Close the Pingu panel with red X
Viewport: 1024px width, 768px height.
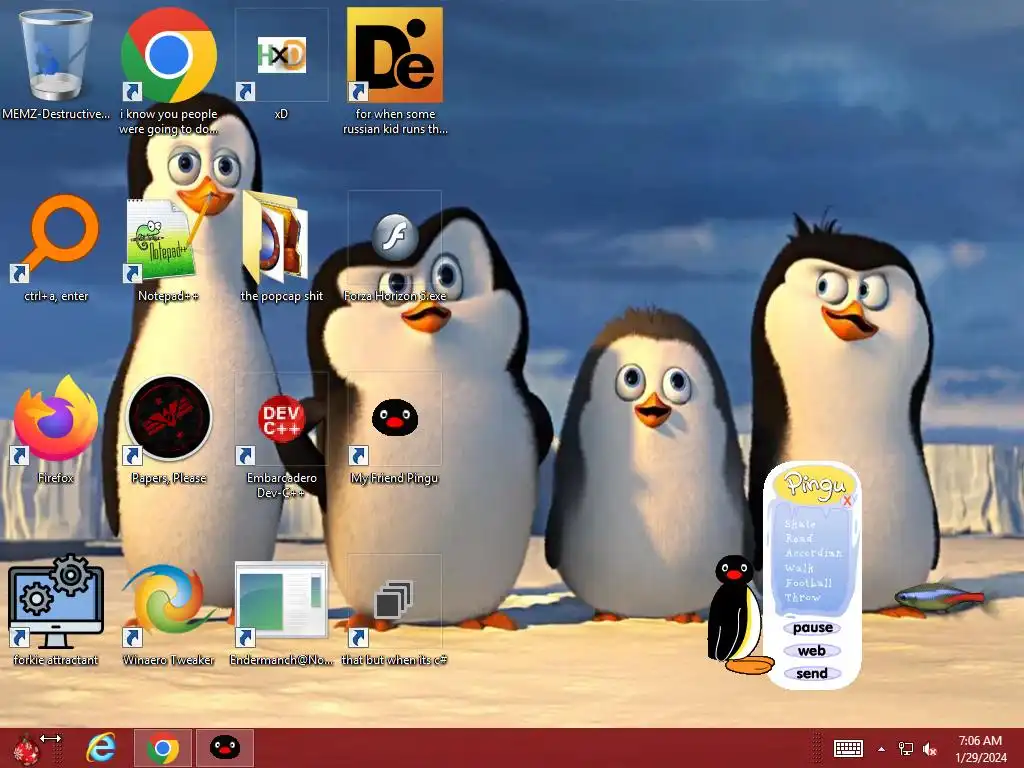pos(847,501)
